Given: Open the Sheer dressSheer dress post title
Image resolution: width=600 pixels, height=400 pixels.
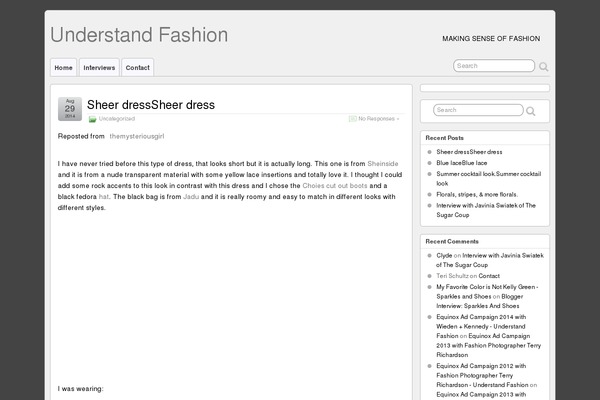Looking at the screenshot, I should click(x=151, y=105).
